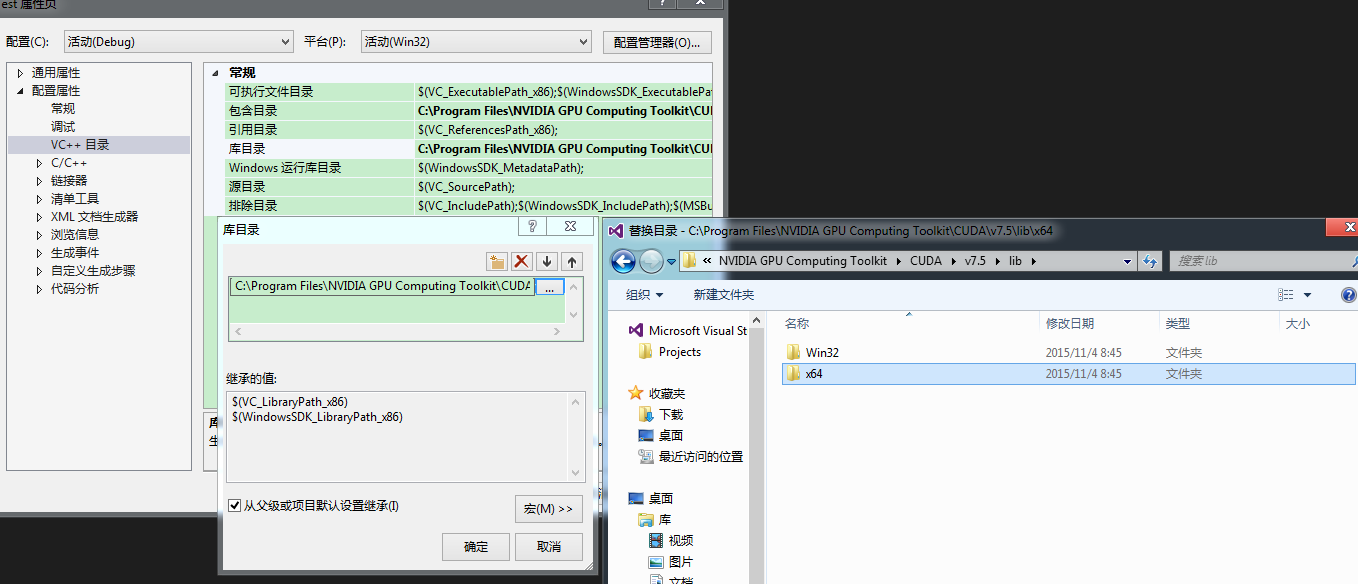Expand 通用属性 tree node
This screenshot has height=584, width=1358.
tap(20, 73)
